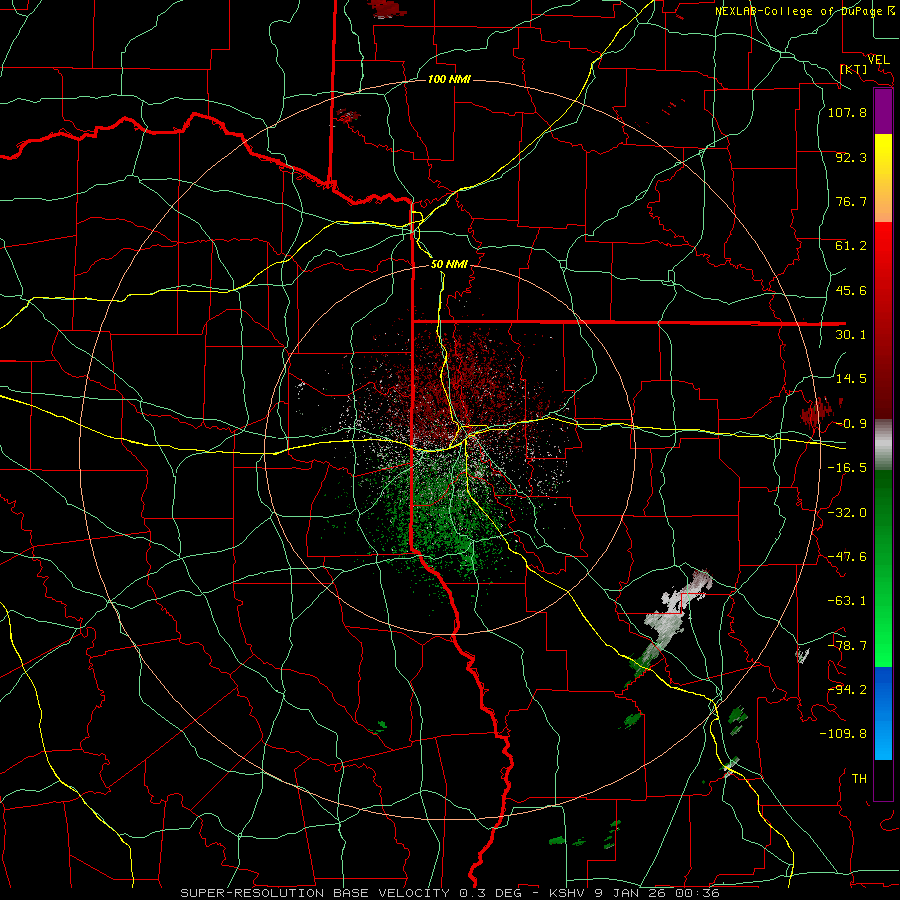The width and height of the screenshot is (900, 900).
Task: Select the -78.7 velocity scale value
Action: 847,646
